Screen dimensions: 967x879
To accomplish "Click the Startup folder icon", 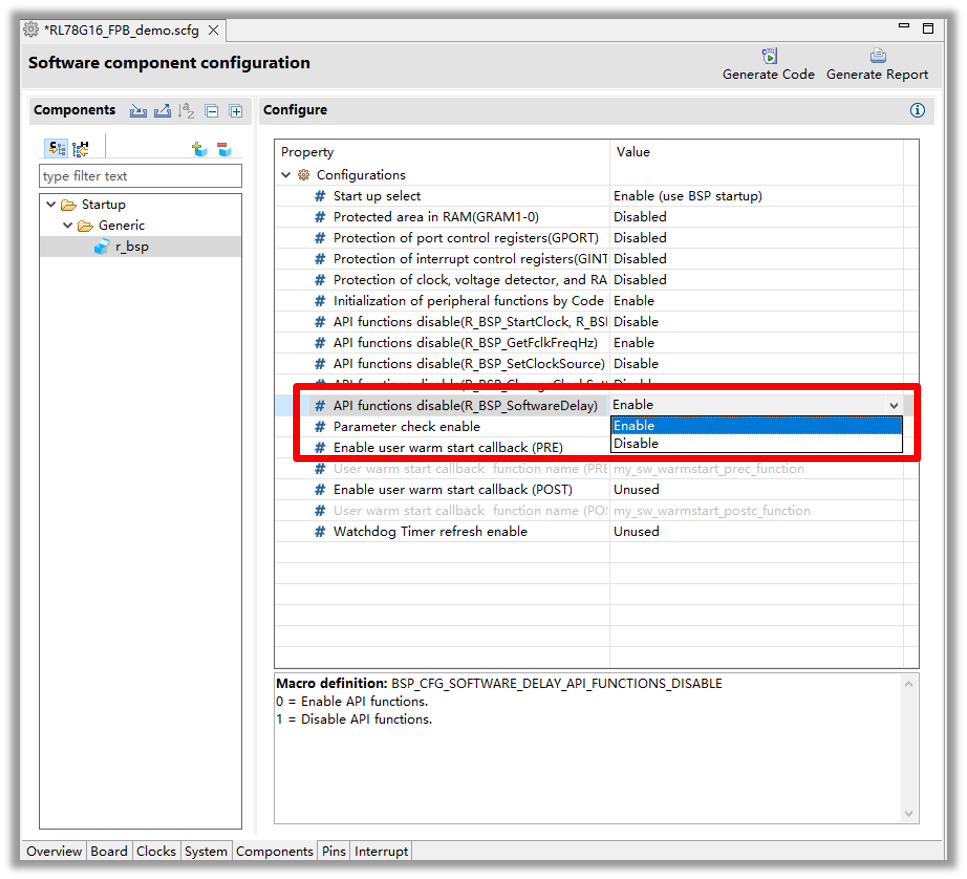I will coord(68,205).
